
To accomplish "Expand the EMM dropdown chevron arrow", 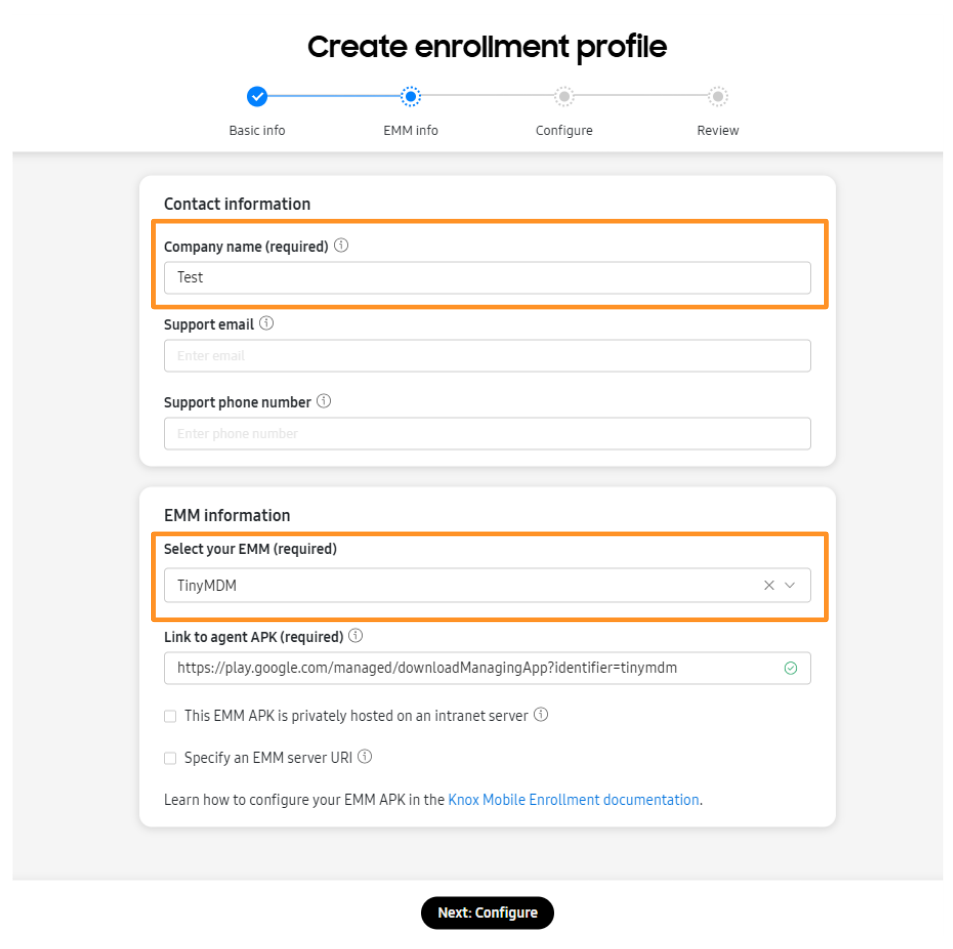I will [x=790, y=585].
